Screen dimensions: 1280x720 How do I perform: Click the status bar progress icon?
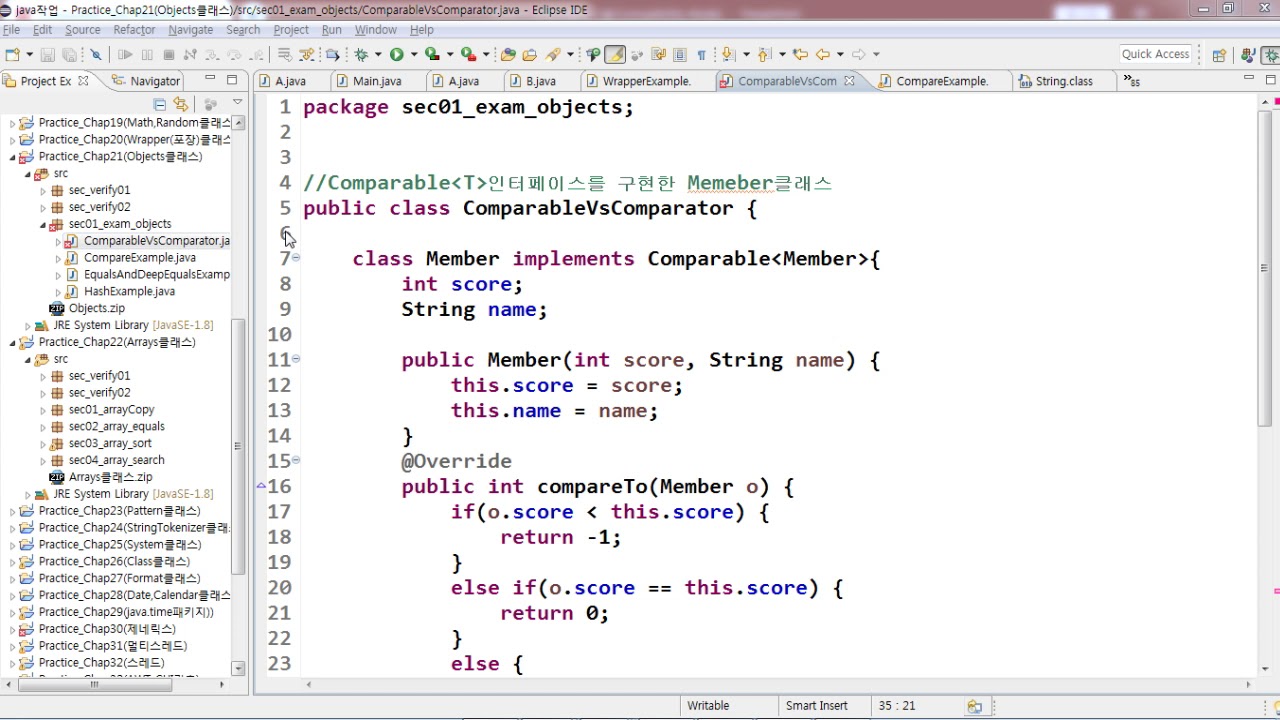[x=975, y=706]
